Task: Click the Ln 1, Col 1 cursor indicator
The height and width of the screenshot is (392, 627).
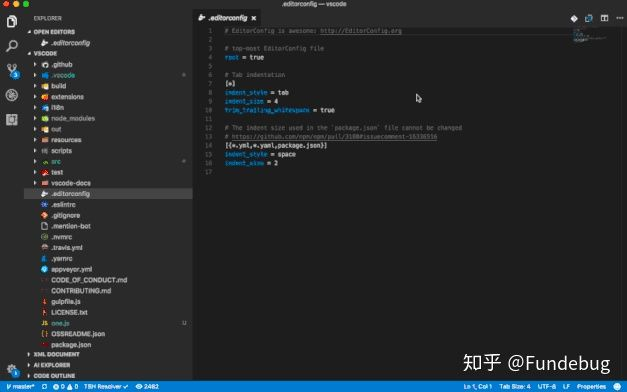Action: [x=477, y=387]
